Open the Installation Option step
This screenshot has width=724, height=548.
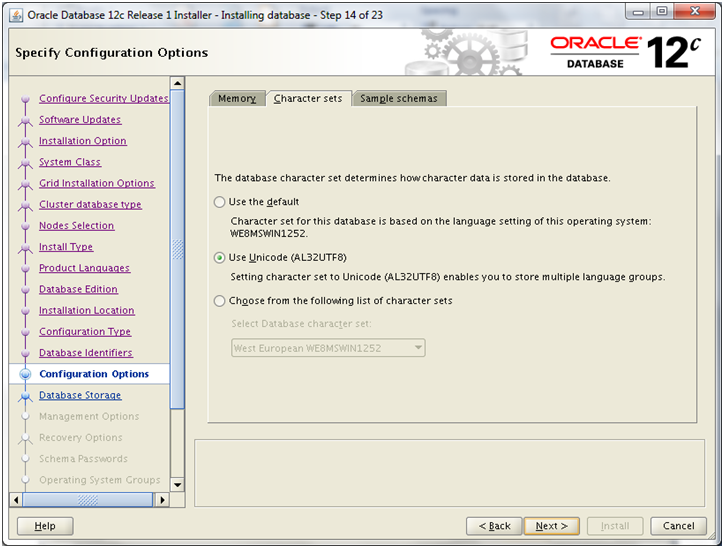pyautogui.click(x=83, y=141)
